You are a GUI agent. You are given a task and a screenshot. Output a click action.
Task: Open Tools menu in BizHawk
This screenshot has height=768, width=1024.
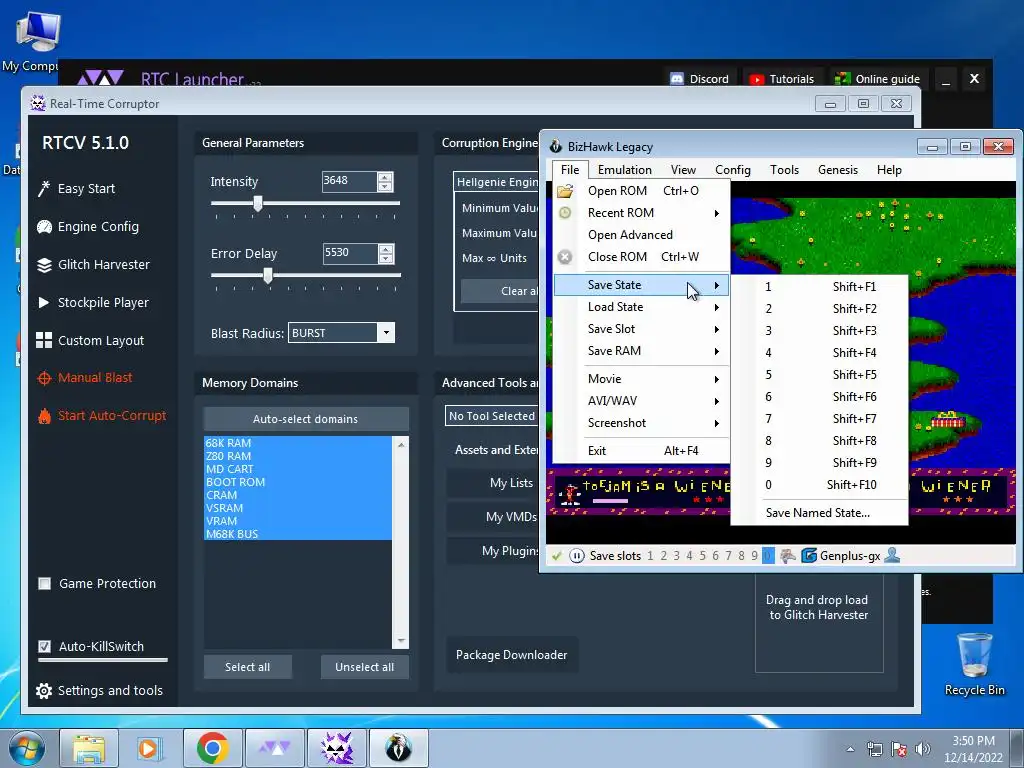click(x=784, y=170)
